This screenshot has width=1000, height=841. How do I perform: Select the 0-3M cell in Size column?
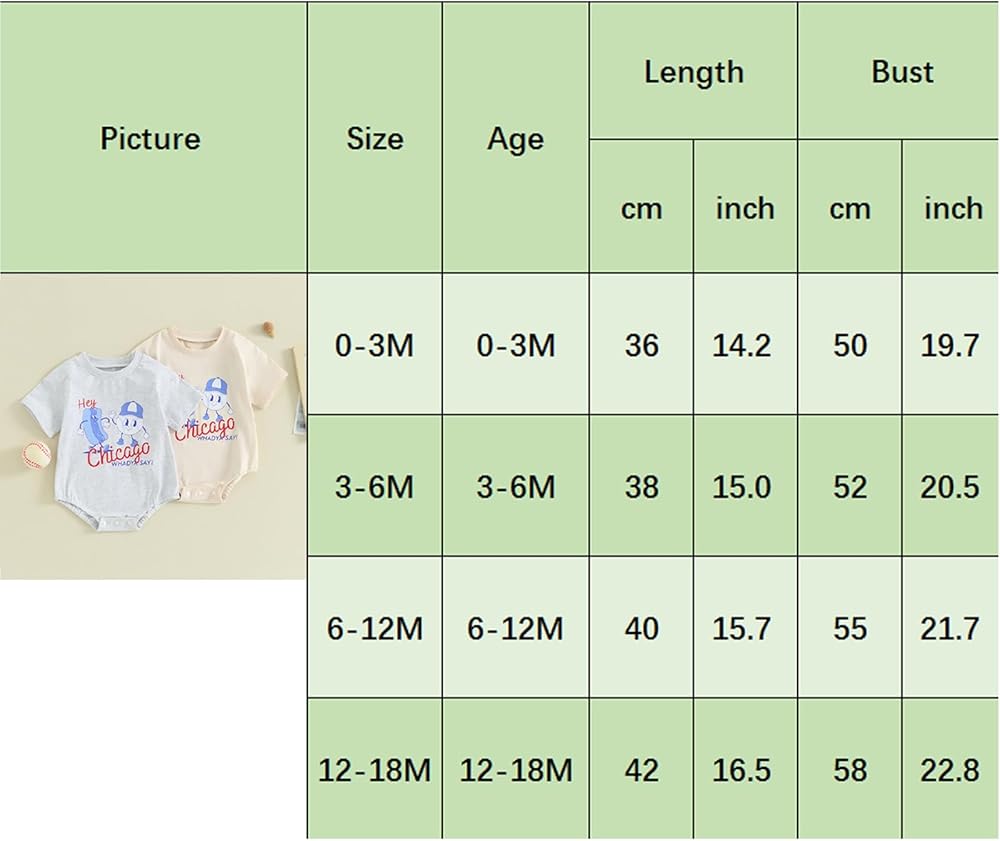coord(375,345)
